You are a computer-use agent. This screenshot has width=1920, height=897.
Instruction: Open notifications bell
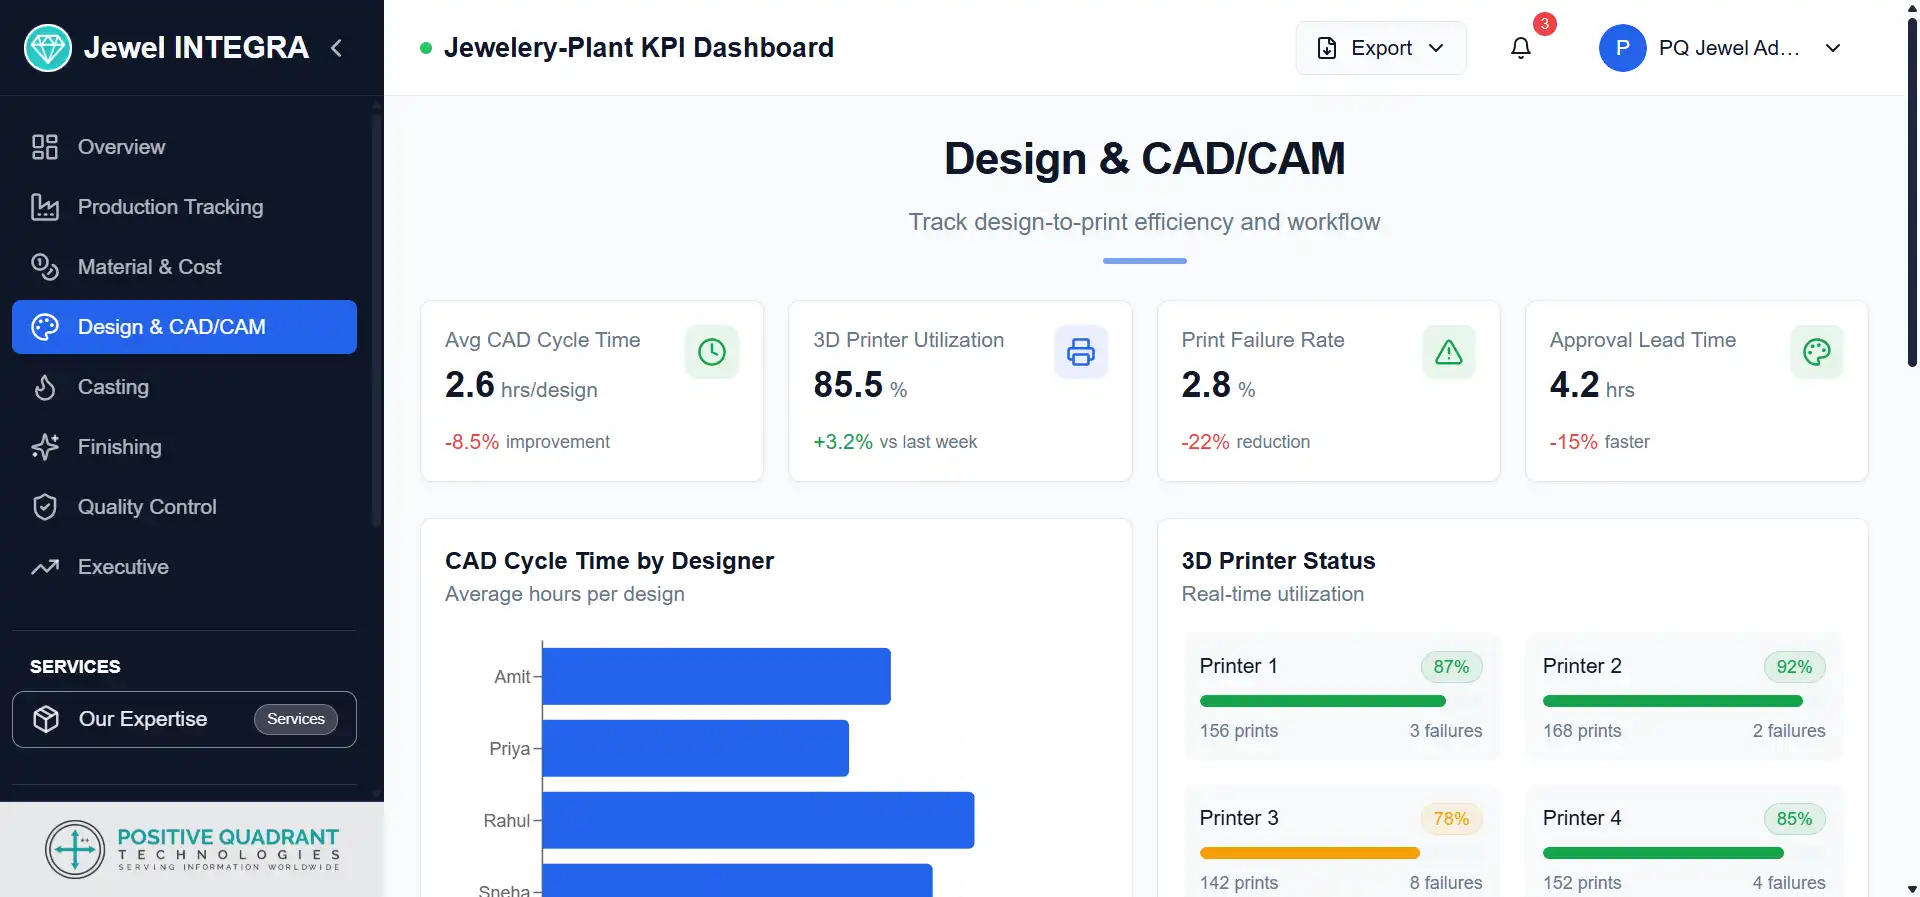(1521, 48)
